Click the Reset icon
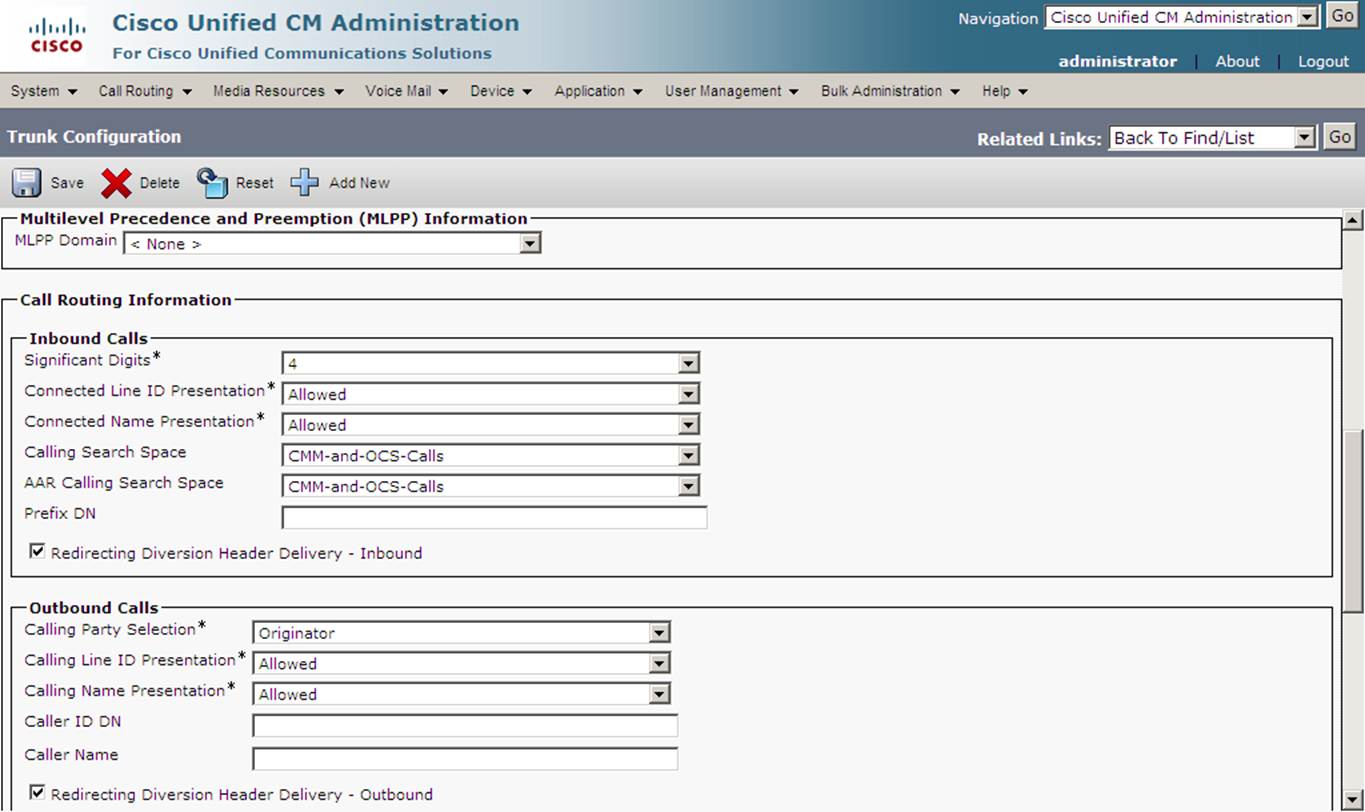This screenshot has height=812, width=1365. click(x=212, y=183)
